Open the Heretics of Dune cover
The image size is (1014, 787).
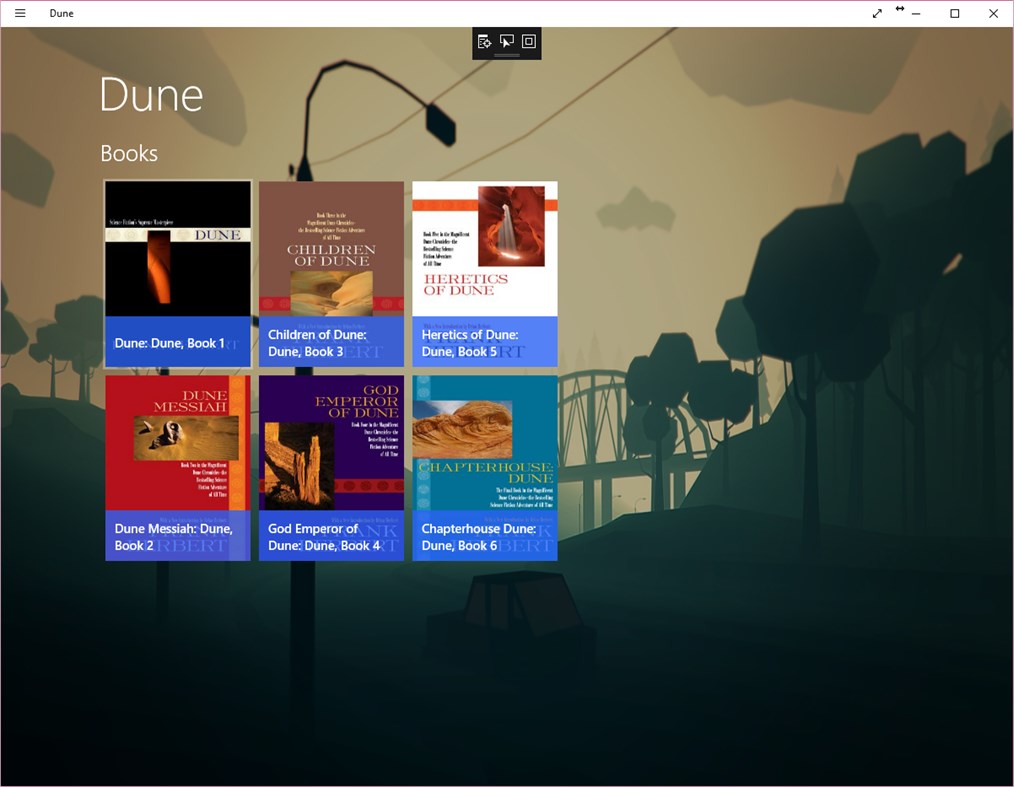[x=485, y=248]
